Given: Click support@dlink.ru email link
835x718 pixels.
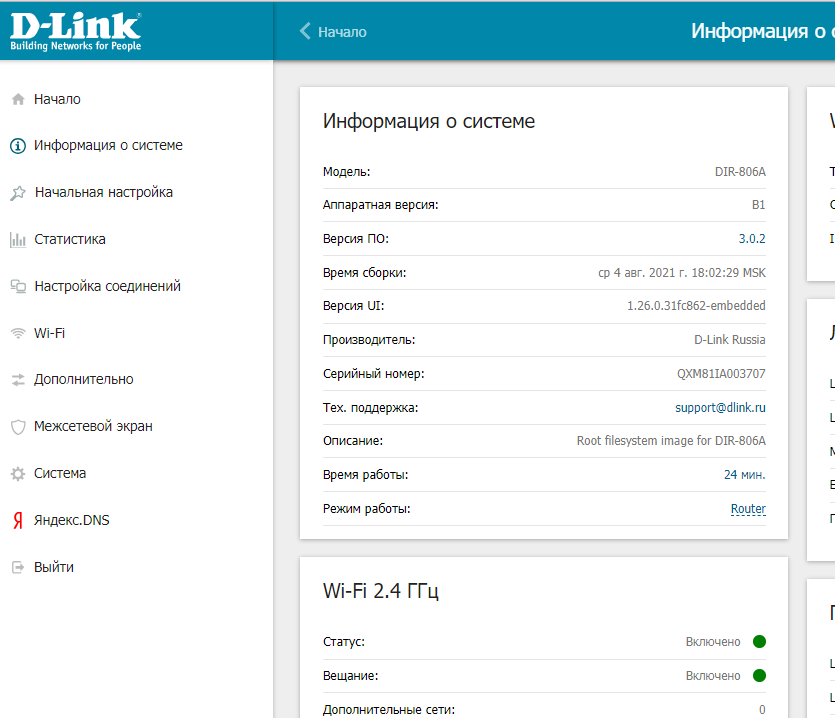Looking at the screenshot, I should [721, 407].
